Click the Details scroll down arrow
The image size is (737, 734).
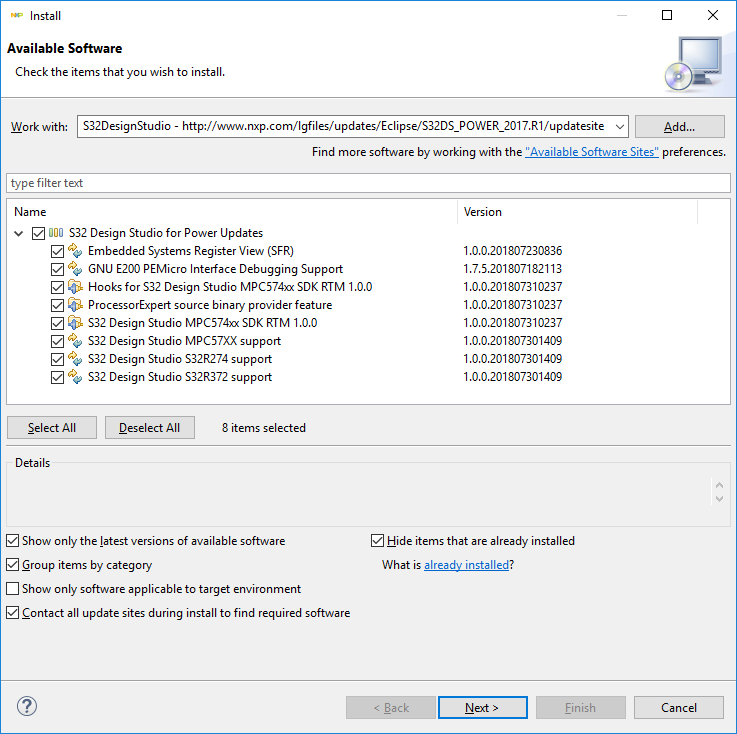[719, 497]
